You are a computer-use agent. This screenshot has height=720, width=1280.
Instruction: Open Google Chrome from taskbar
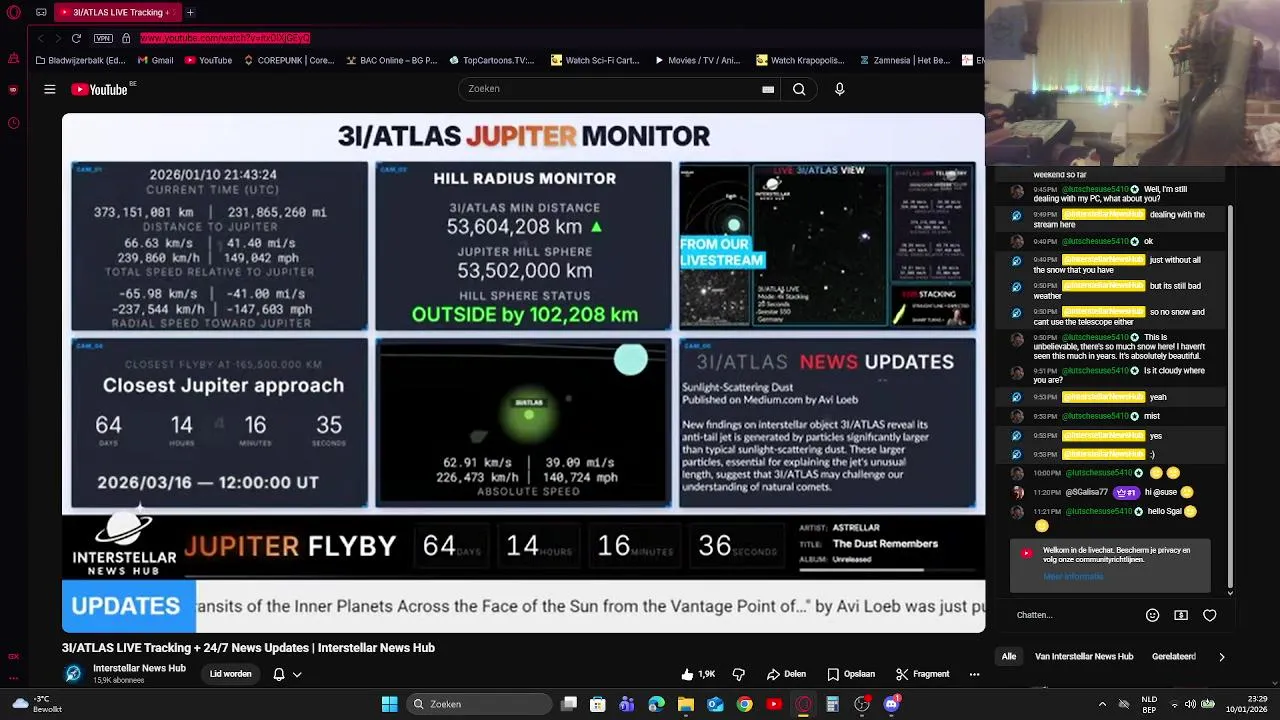745,704
